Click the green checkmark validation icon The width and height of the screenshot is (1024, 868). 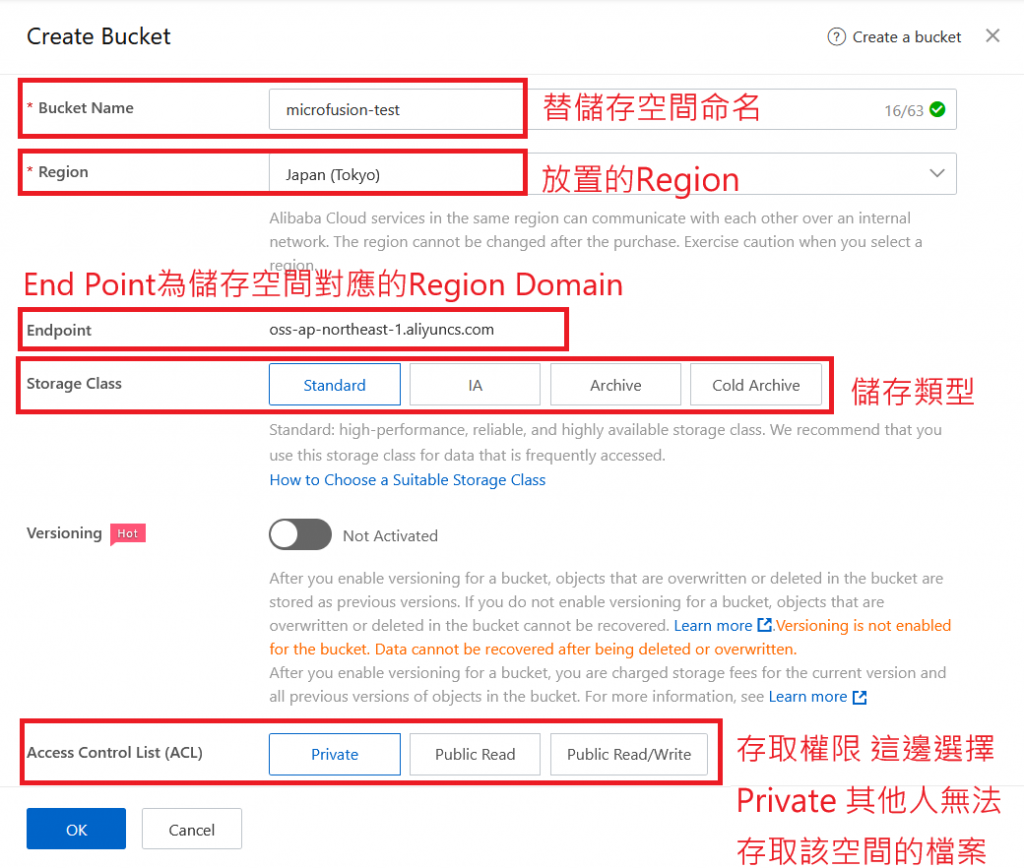[x=937, y=110]
